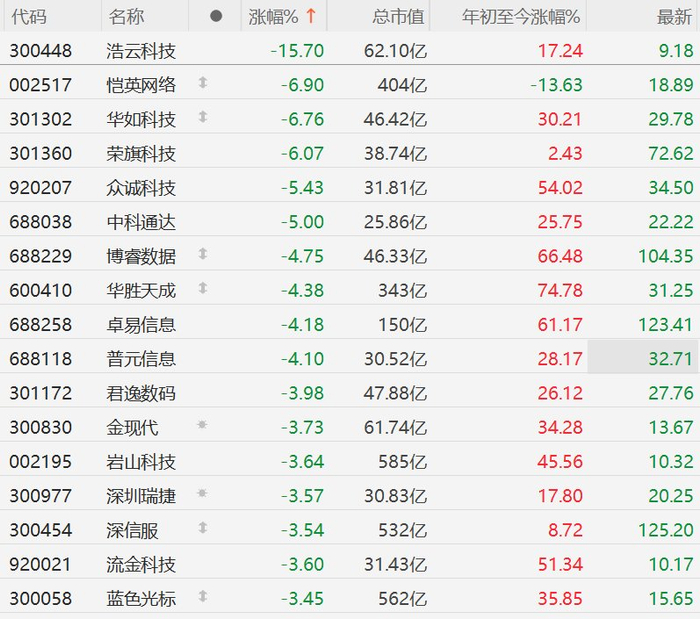Click the 125.20 latest price
The width and height of the screenshot is (700, 619).
tap(666, 530)
